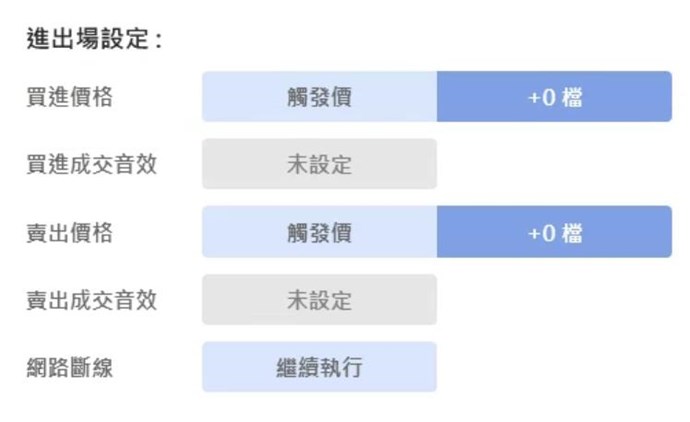This screenshot has width=690, height=422.
Task: Choose the sell price base type
Action: [319, 232]
